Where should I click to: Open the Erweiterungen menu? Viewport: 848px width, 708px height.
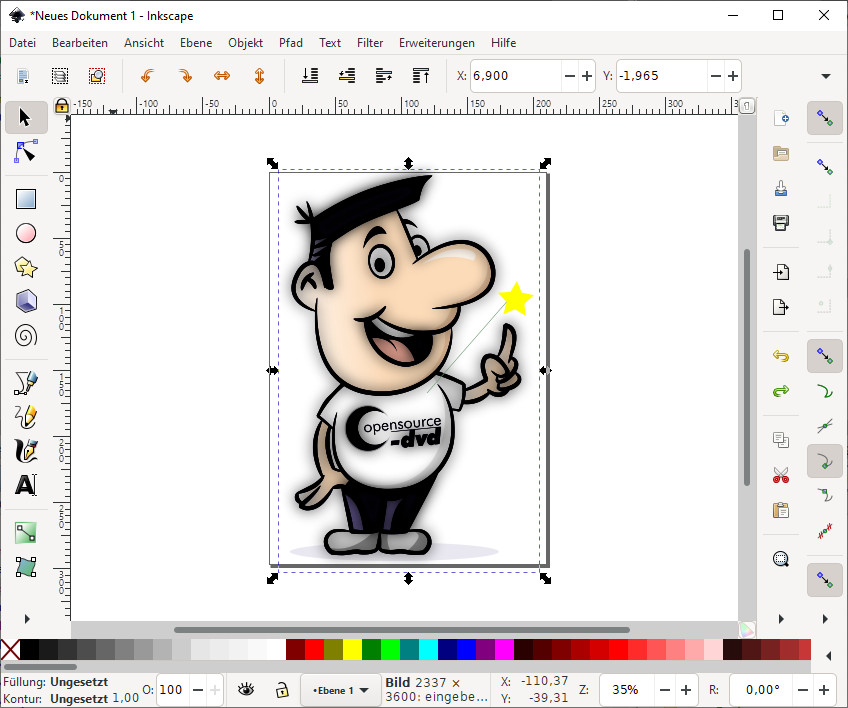point(436,43)
